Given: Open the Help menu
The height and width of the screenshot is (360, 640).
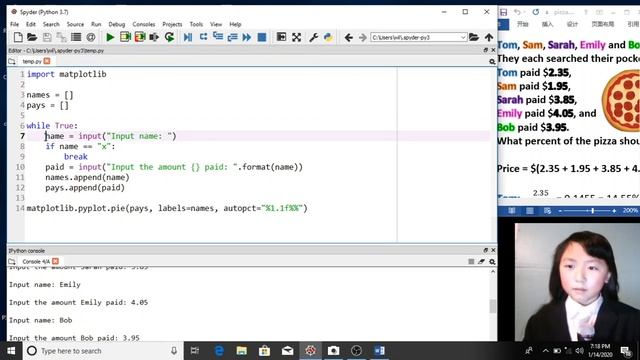Looking at the screenshot, I should pos(235,24).
